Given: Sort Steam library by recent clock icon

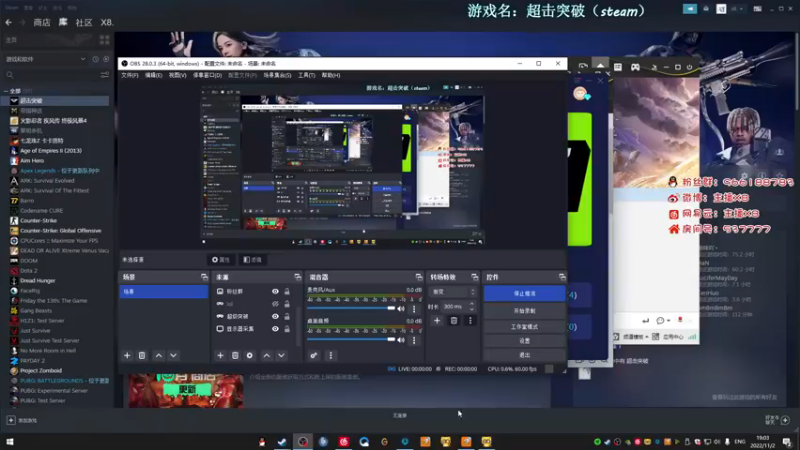Looking at the screenshot, I should (95, 59).
